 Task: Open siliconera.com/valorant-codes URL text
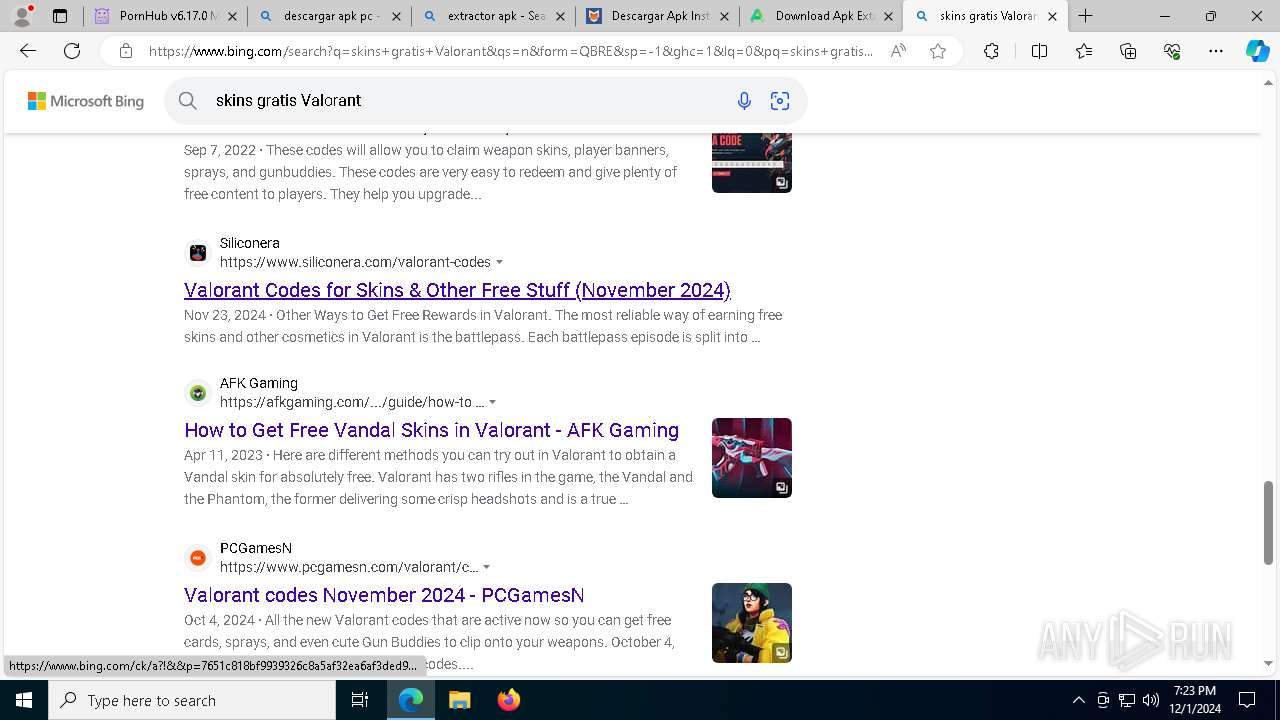(x=355, y=262)
